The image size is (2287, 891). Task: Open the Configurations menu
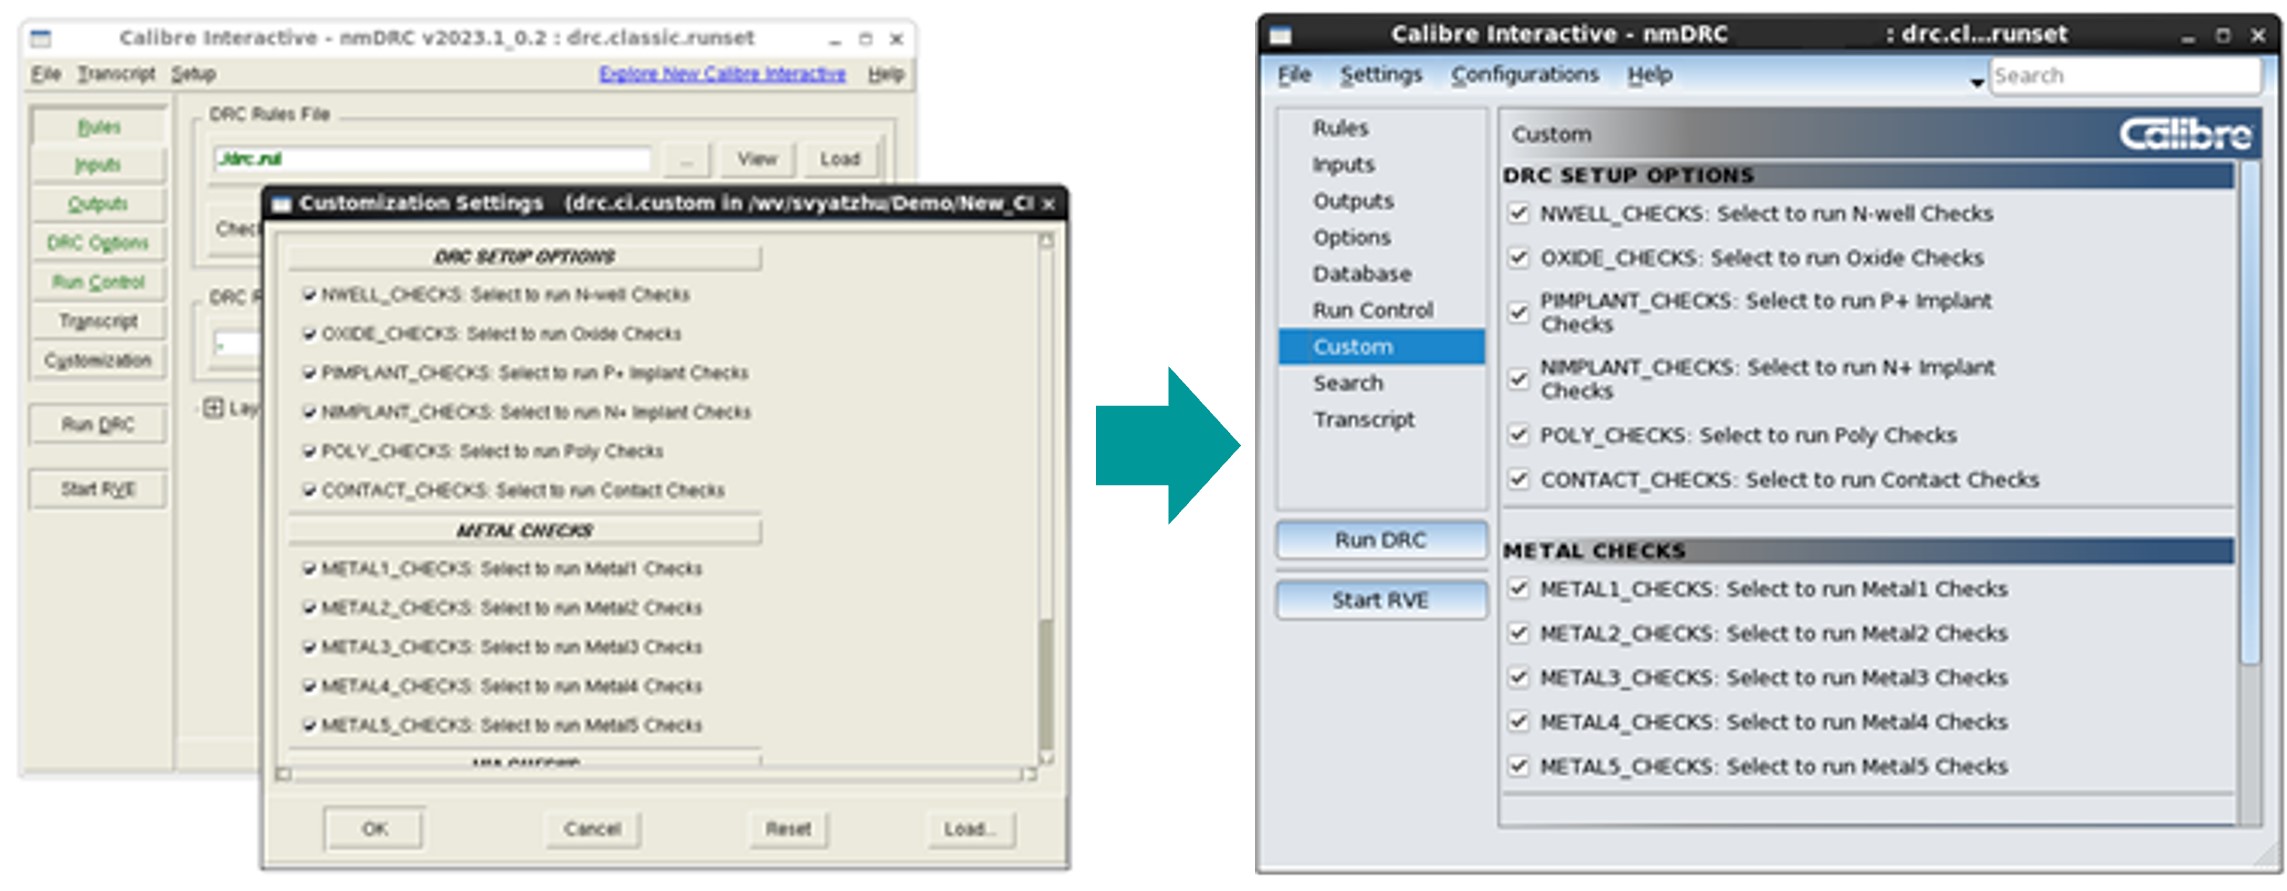tap(1524, 75)
